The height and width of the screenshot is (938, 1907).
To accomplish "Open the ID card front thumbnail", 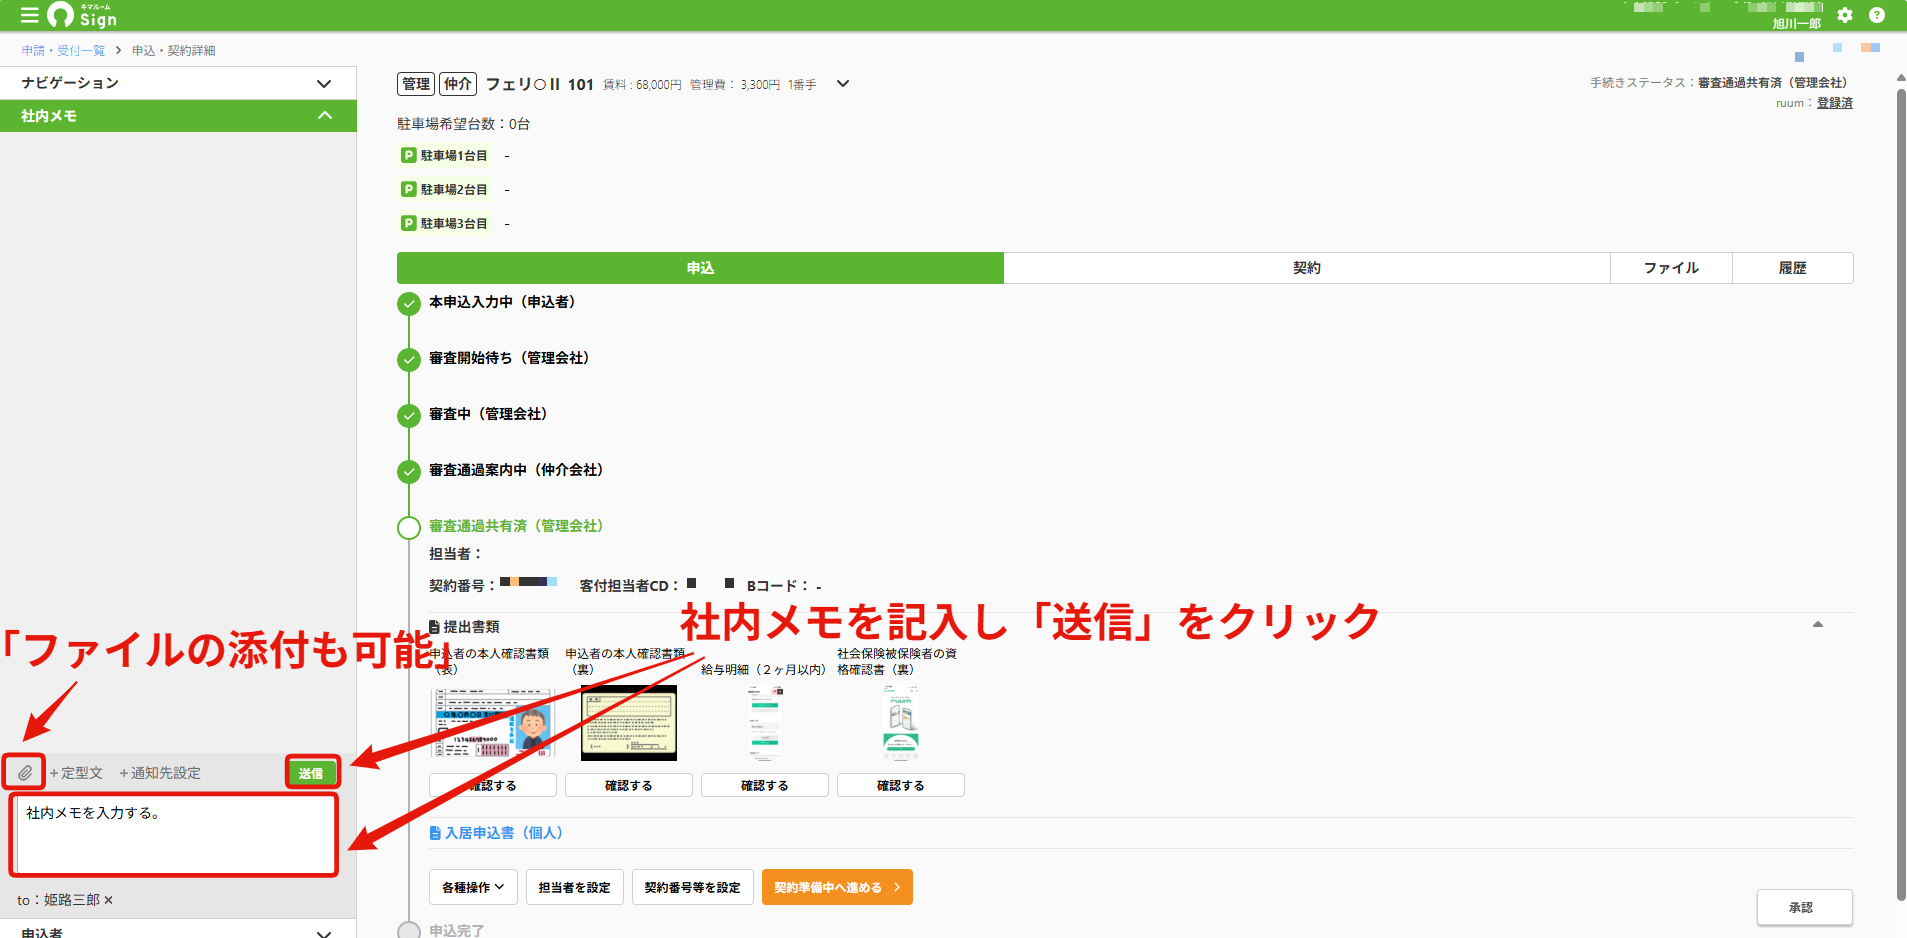I will [x=493, y=723].
